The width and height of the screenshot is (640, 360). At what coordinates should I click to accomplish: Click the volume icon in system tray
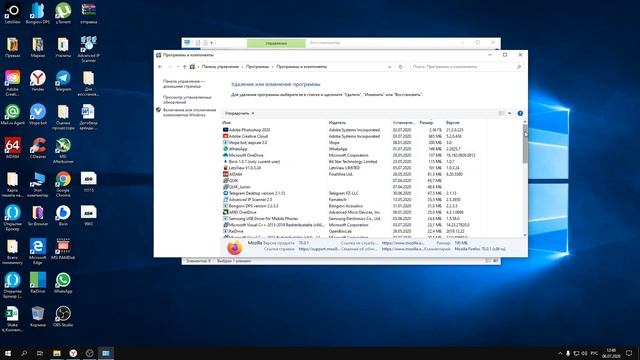click(584, 353)
